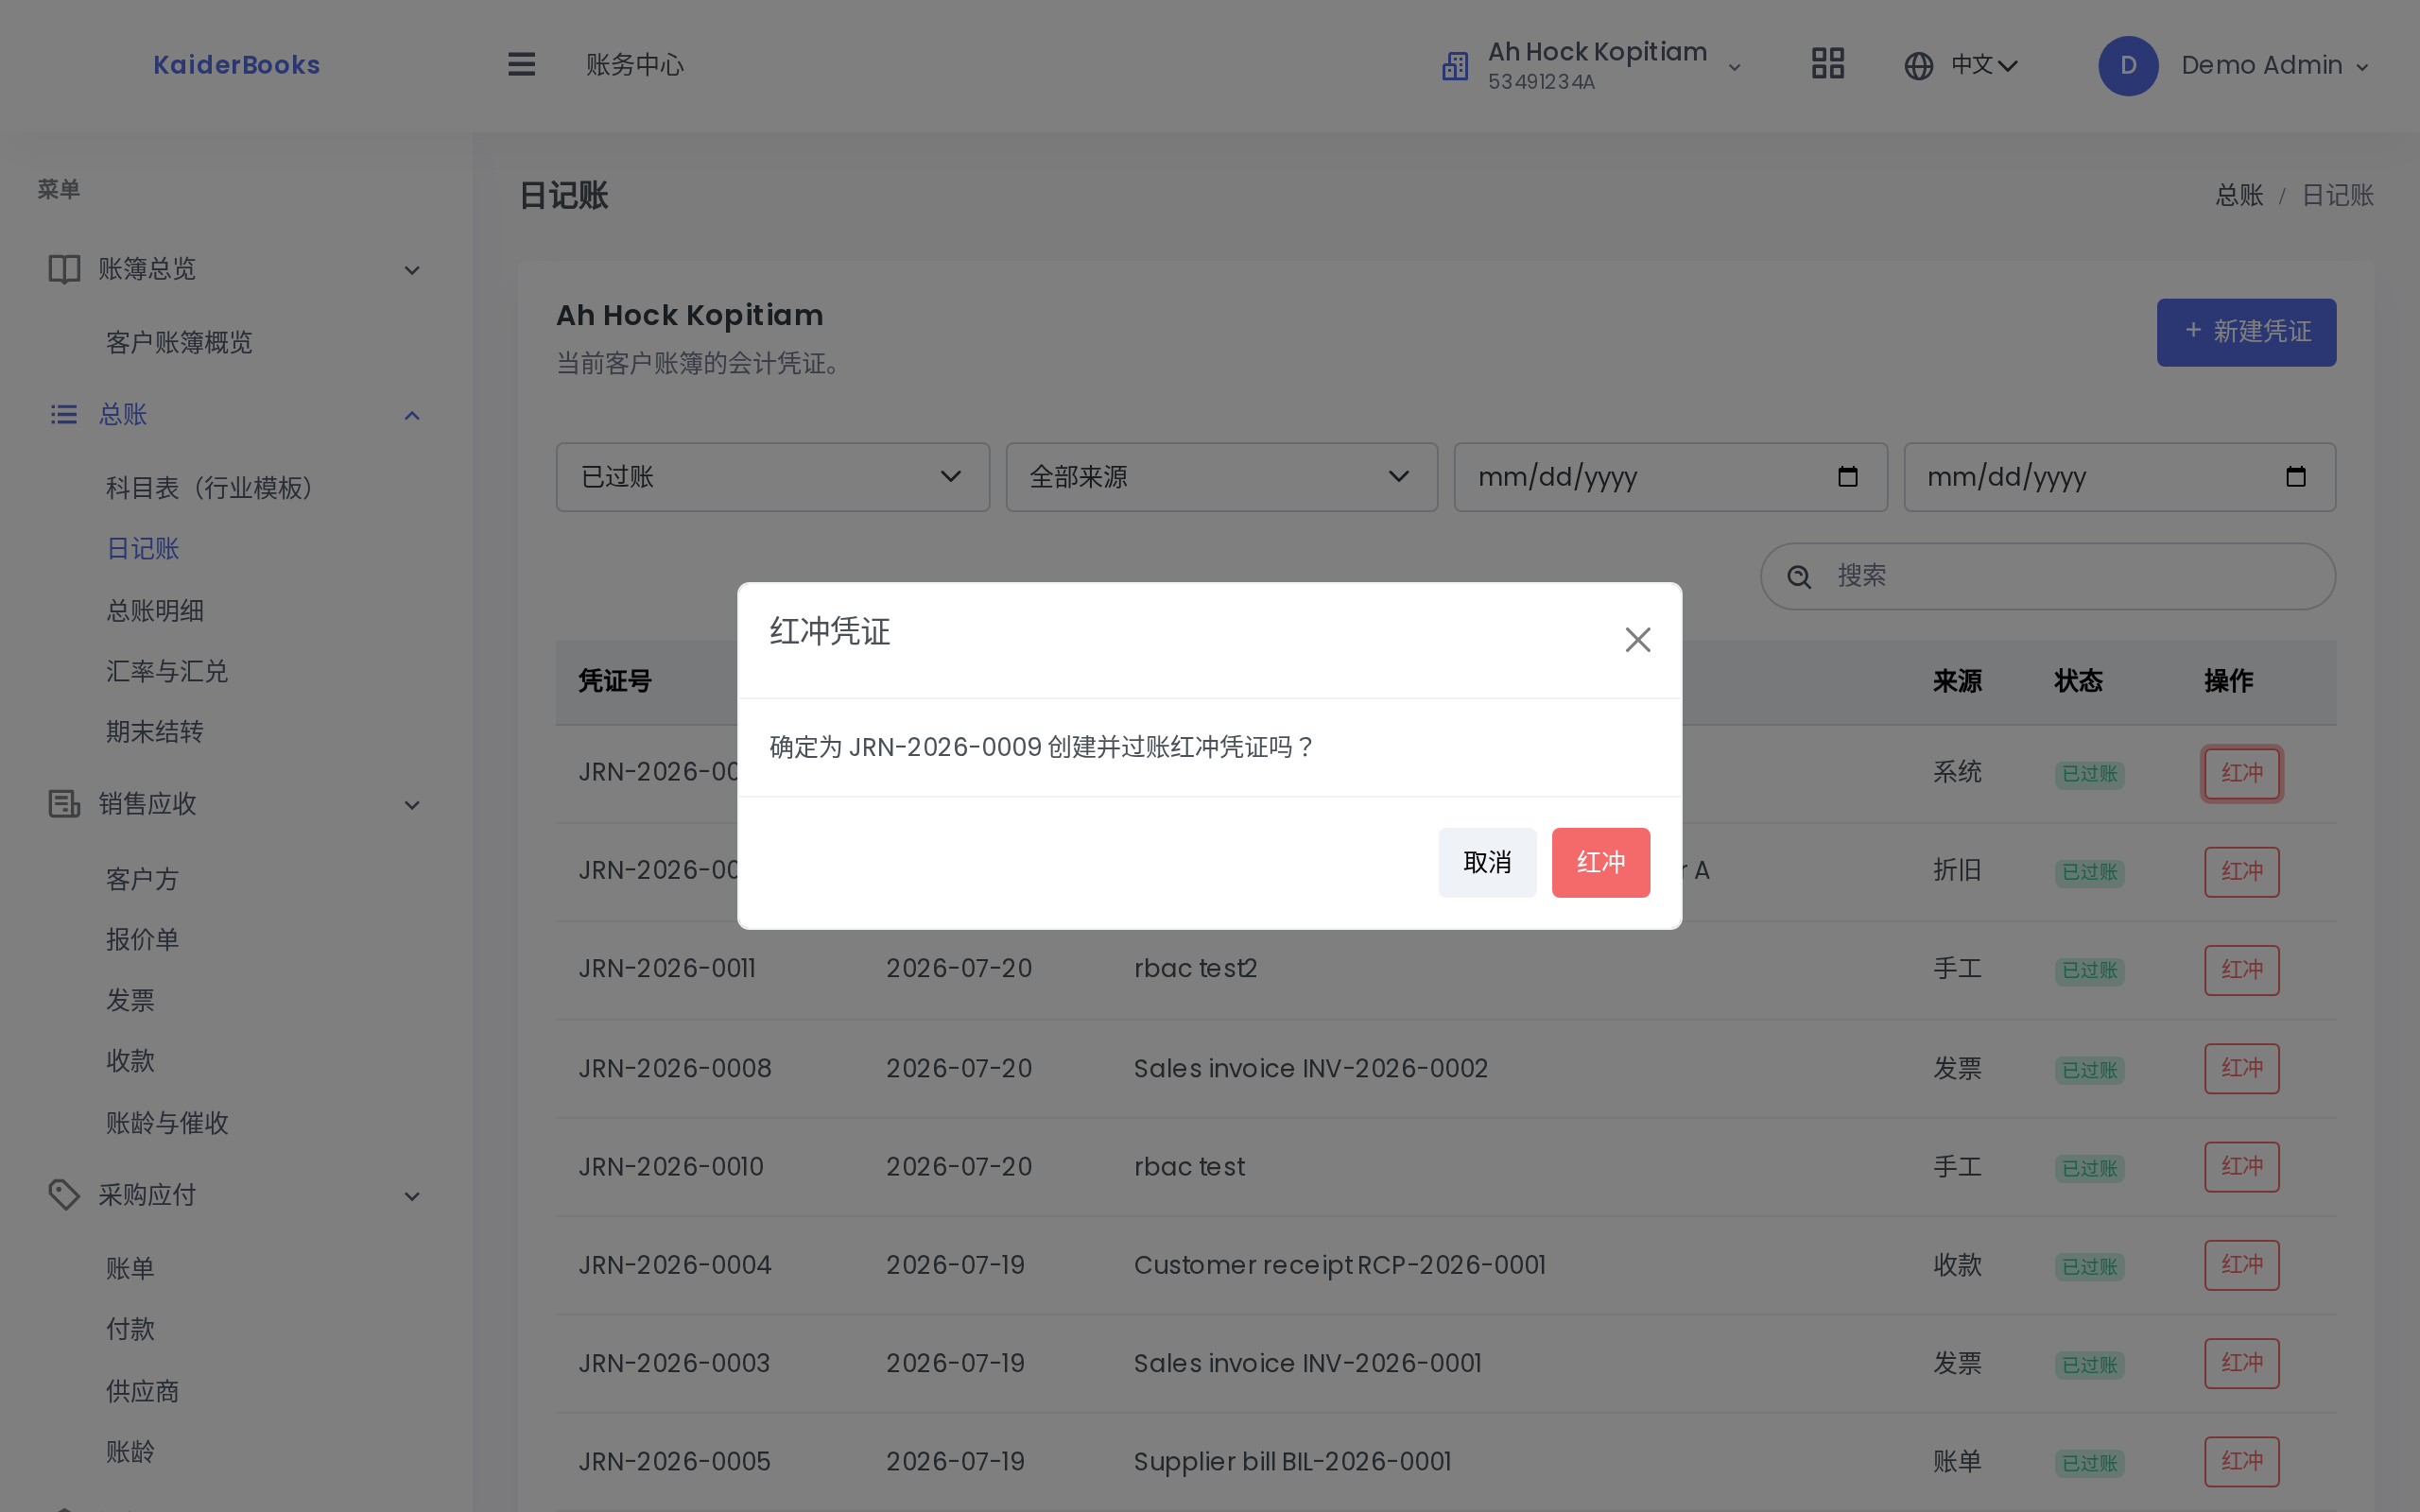Click description Sales invoice INV-2026-0002
Screen dimensions: 2420x1512
(1310, 1069)
